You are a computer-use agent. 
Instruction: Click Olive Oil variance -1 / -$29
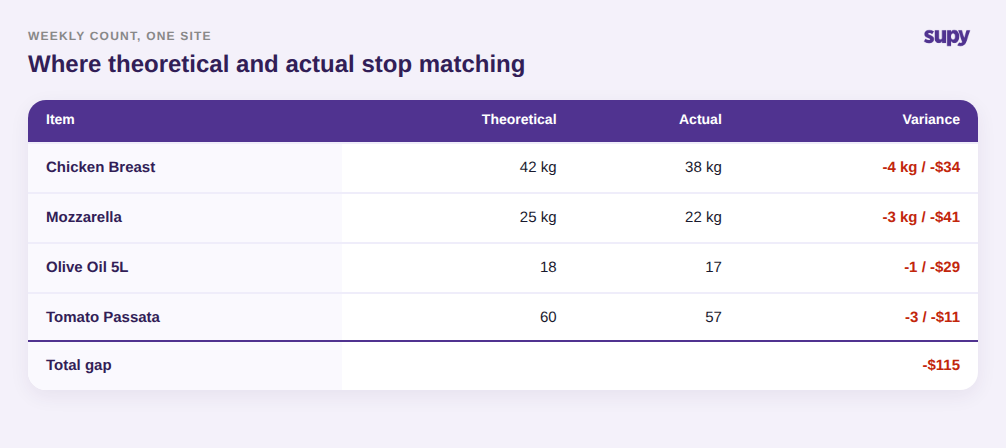932,268
